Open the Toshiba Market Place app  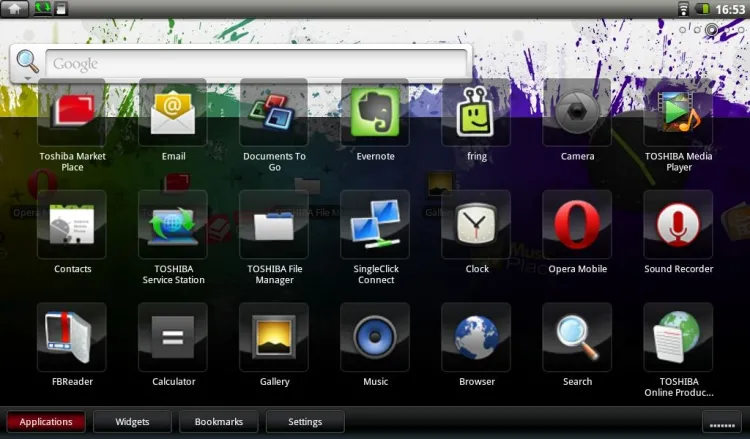coord(72,113)
